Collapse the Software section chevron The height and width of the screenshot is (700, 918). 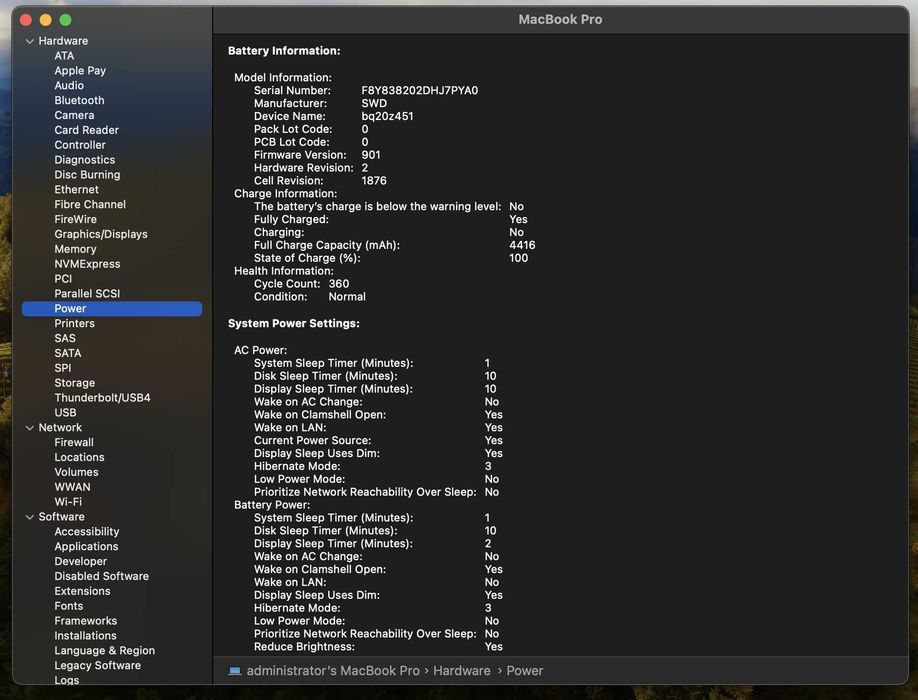29,517
